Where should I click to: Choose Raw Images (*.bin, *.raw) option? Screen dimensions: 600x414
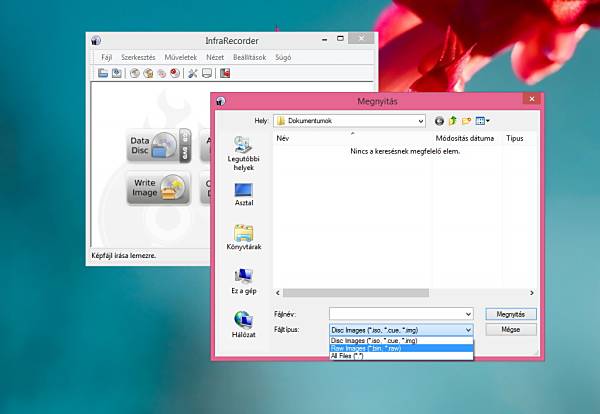pyautogui.click(x=401, y=348)
